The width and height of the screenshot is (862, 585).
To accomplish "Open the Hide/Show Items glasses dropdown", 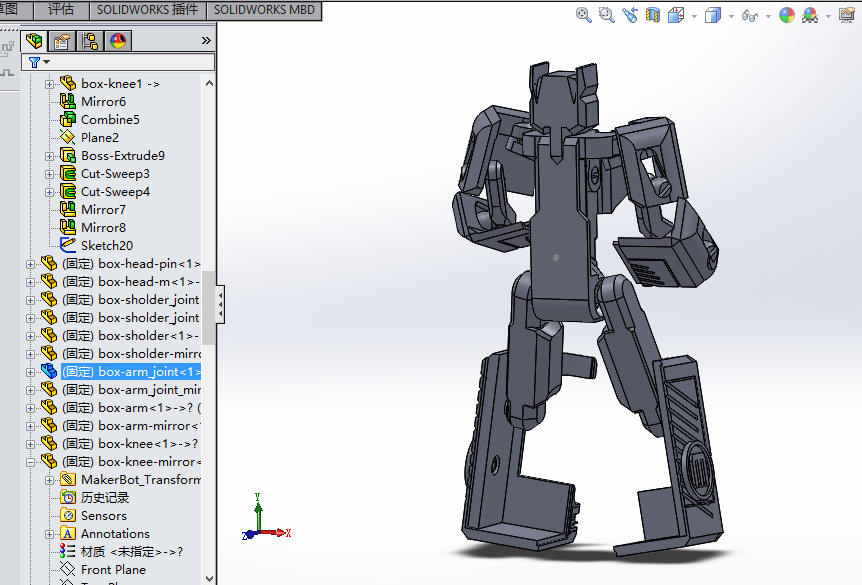I will tap(750, 15).
